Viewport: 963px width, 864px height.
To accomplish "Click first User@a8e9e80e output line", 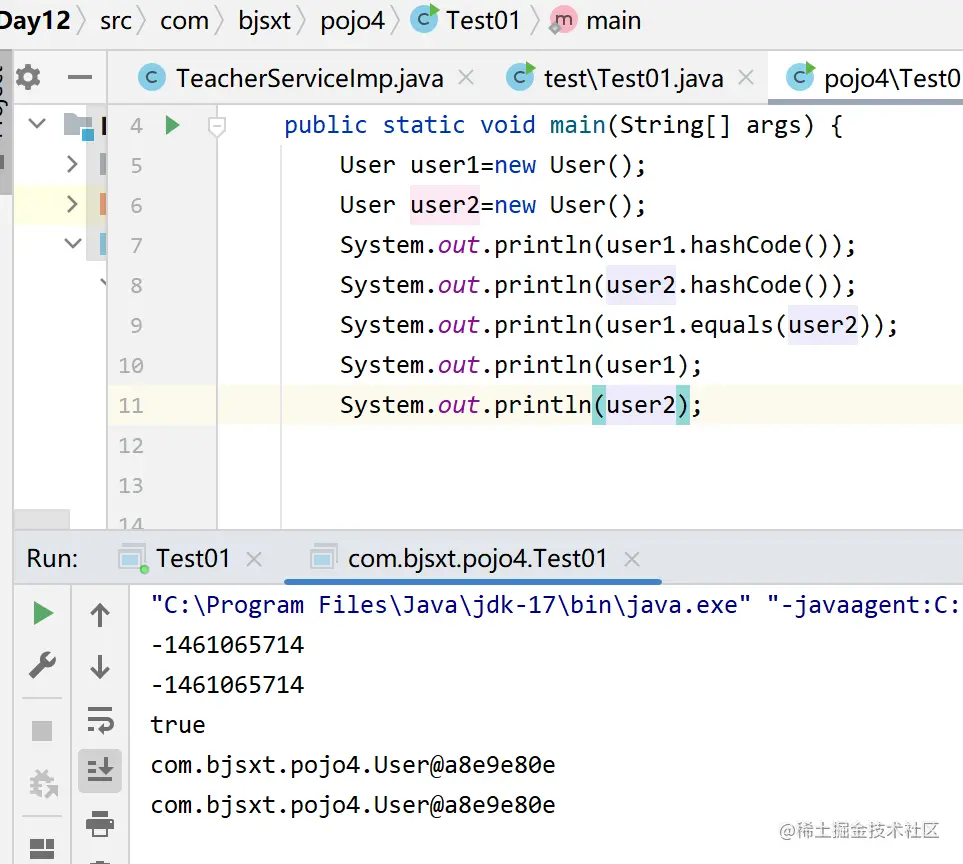I will tap(353, 765).
